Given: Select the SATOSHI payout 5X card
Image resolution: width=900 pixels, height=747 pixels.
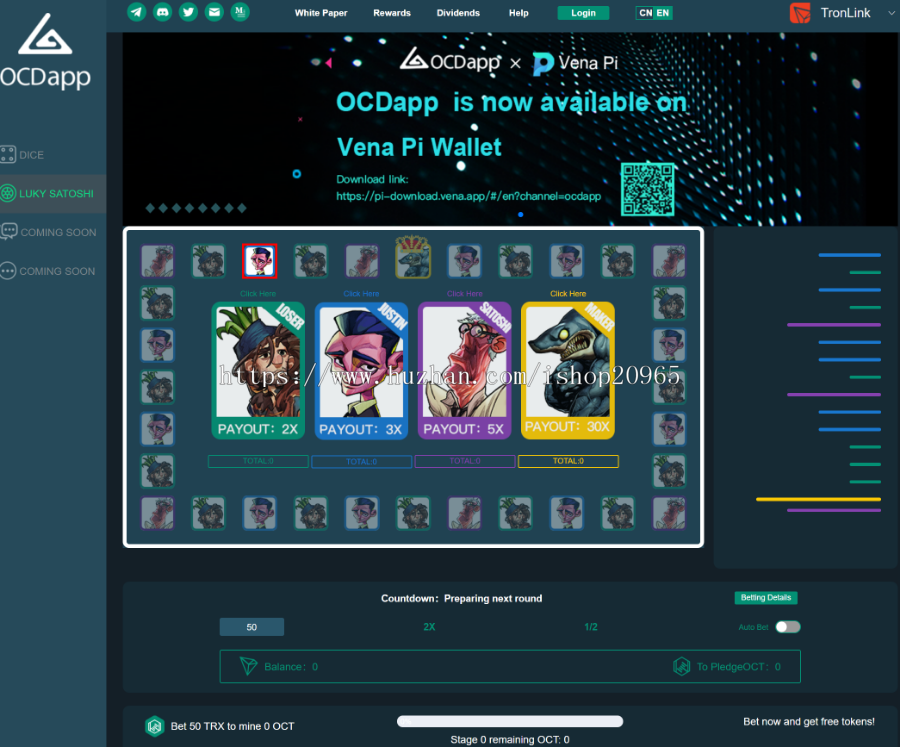Looking at the screenshot, I should point(464,370).
